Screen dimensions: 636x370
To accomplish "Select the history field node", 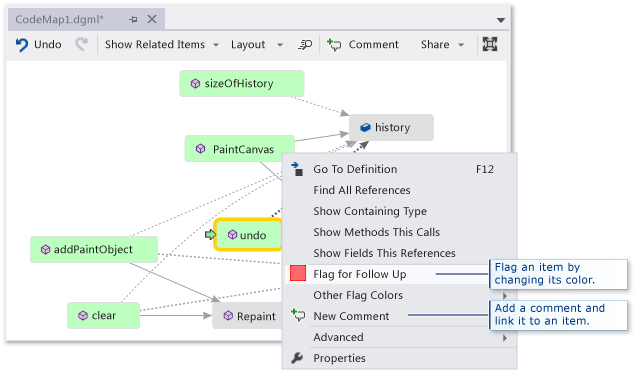I will tap(391, 127).
